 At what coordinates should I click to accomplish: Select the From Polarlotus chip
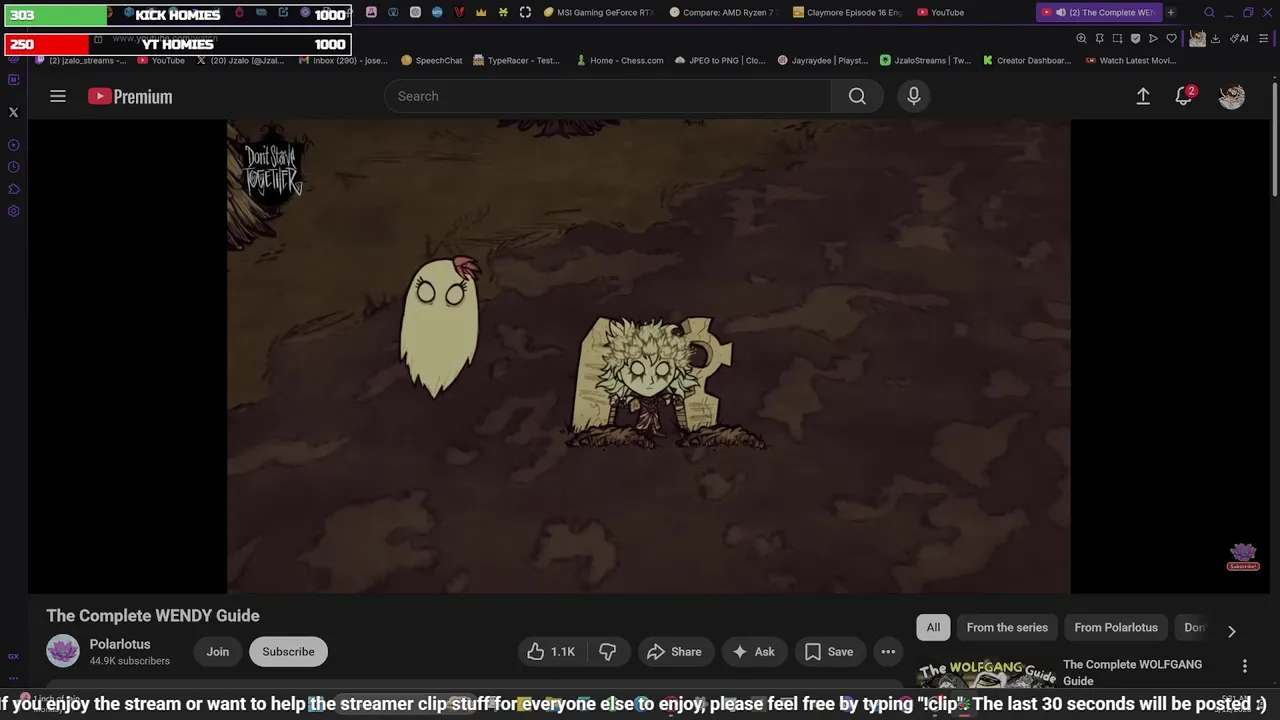point(1116,627)
